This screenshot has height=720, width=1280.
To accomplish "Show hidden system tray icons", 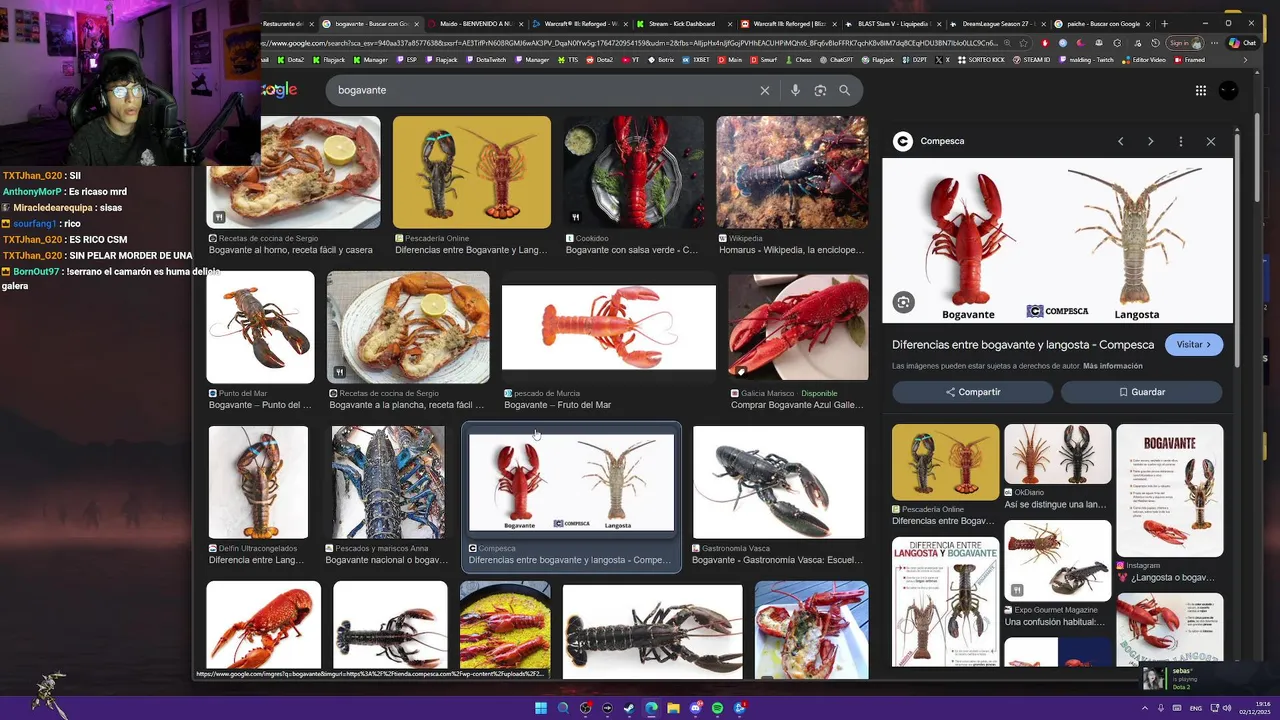I will [1145, 708].
